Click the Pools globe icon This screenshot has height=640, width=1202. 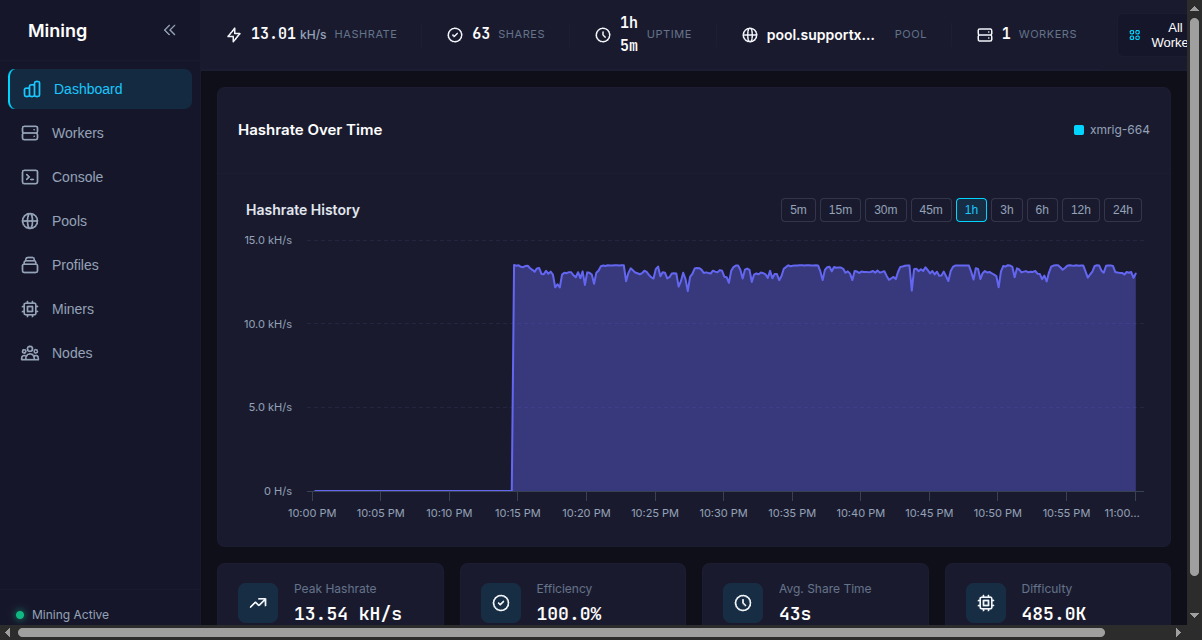(x=30, y=221)
